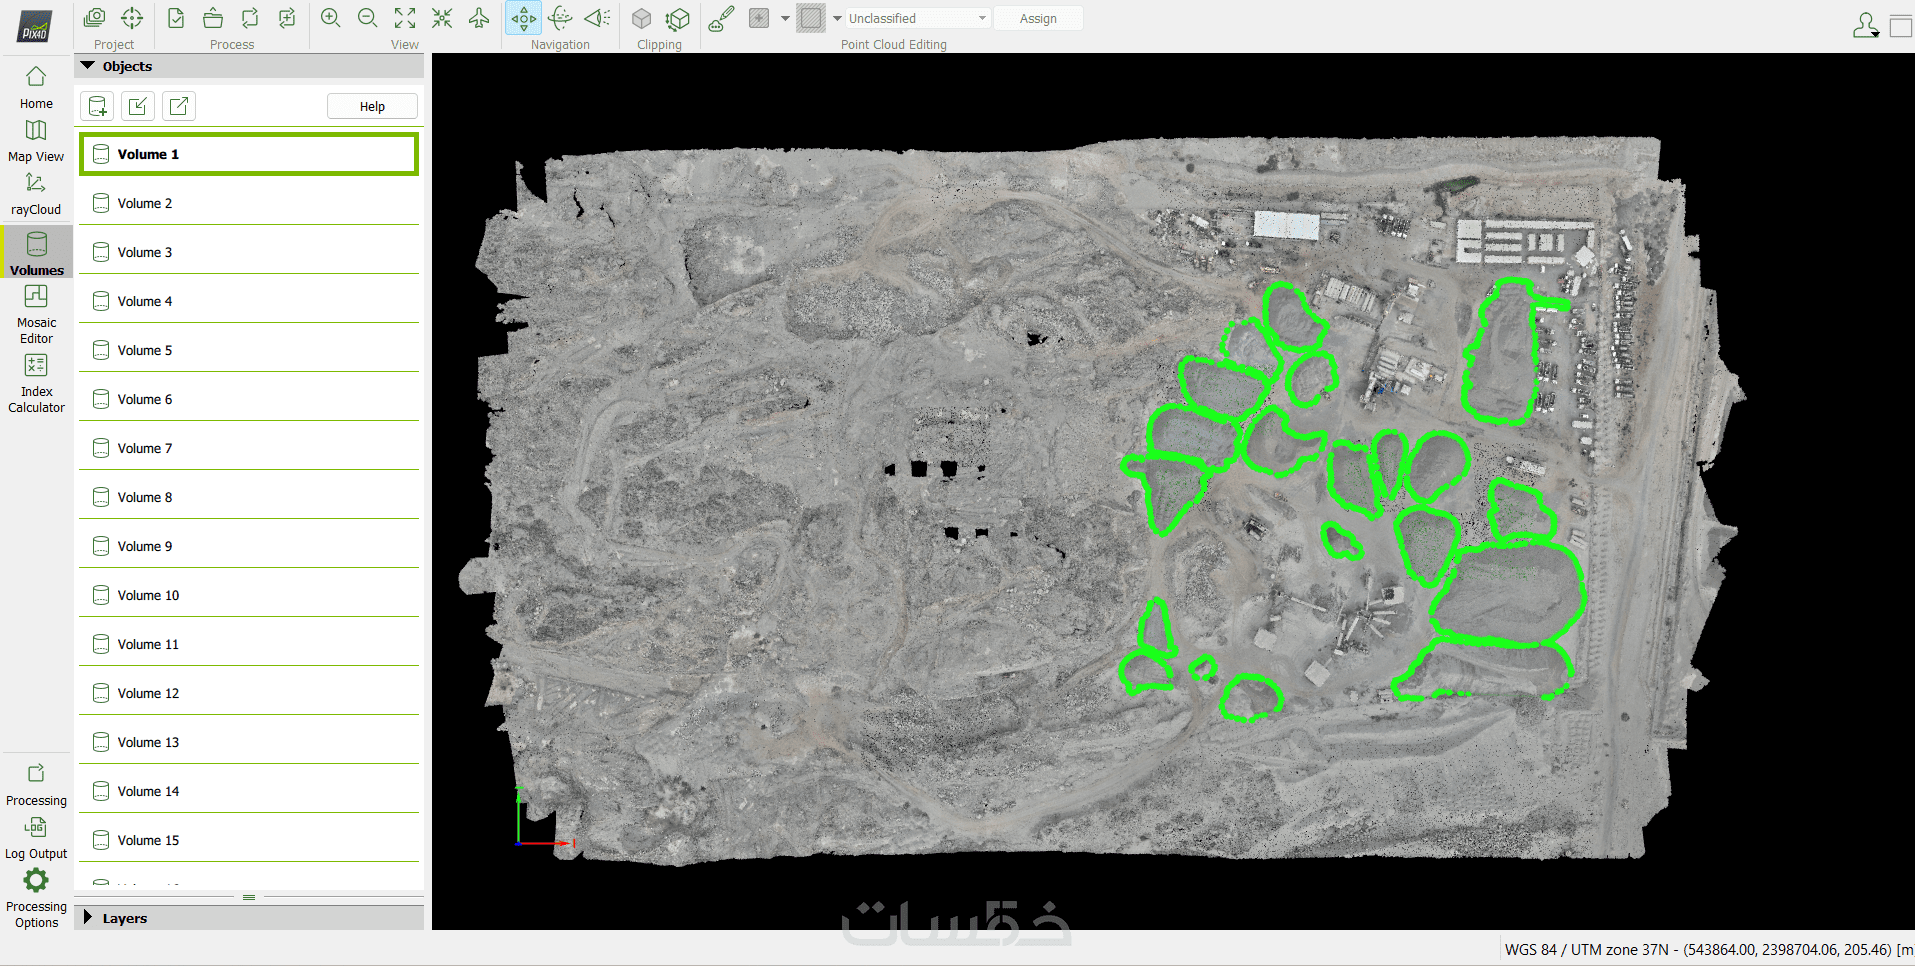The image size is (1915, 966).
Task: Click the View All expand-arrows icon
Action: click(x=405, y=18)
